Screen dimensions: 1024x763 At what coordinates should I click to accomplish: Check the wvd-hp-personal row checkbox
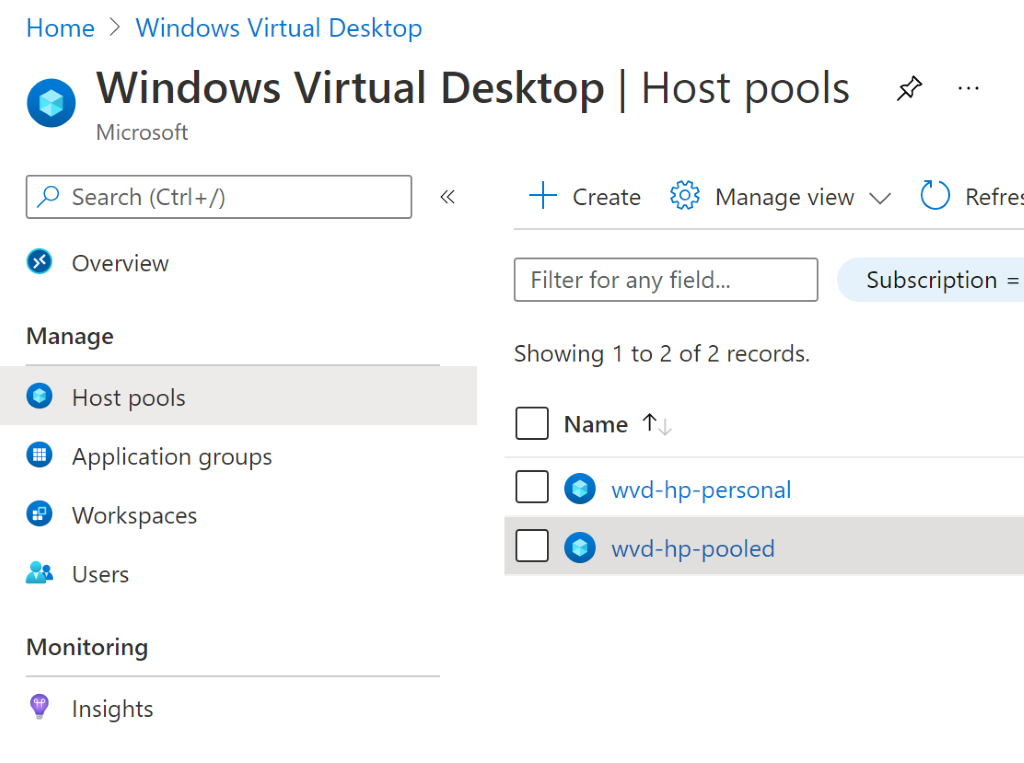532,487
